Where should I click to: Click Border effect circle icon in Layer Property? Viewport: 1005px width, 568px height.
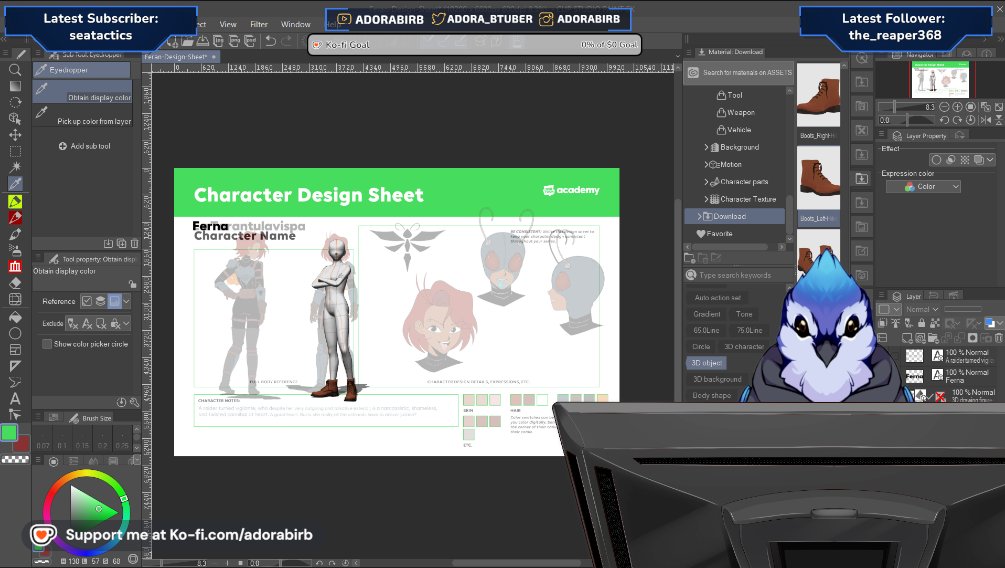point(936,160)
